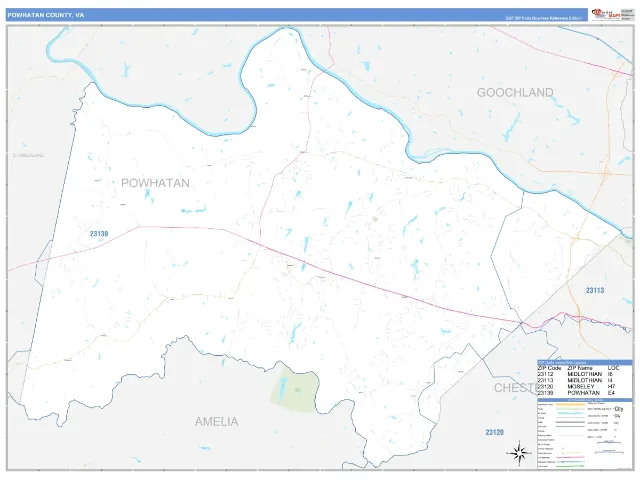640x480 pixels.
Task: Click the large POWHATAN county label
Action: (155, 183)
